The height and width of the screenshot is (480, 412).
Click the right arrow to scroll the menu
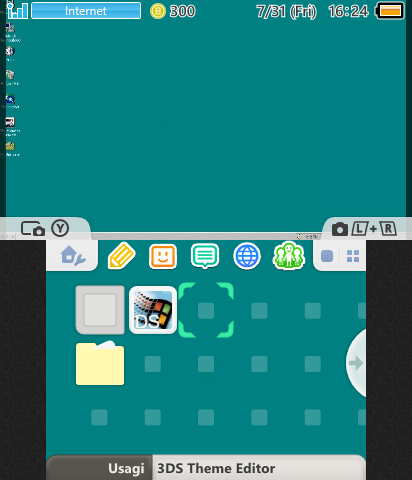tap(356, 363)
